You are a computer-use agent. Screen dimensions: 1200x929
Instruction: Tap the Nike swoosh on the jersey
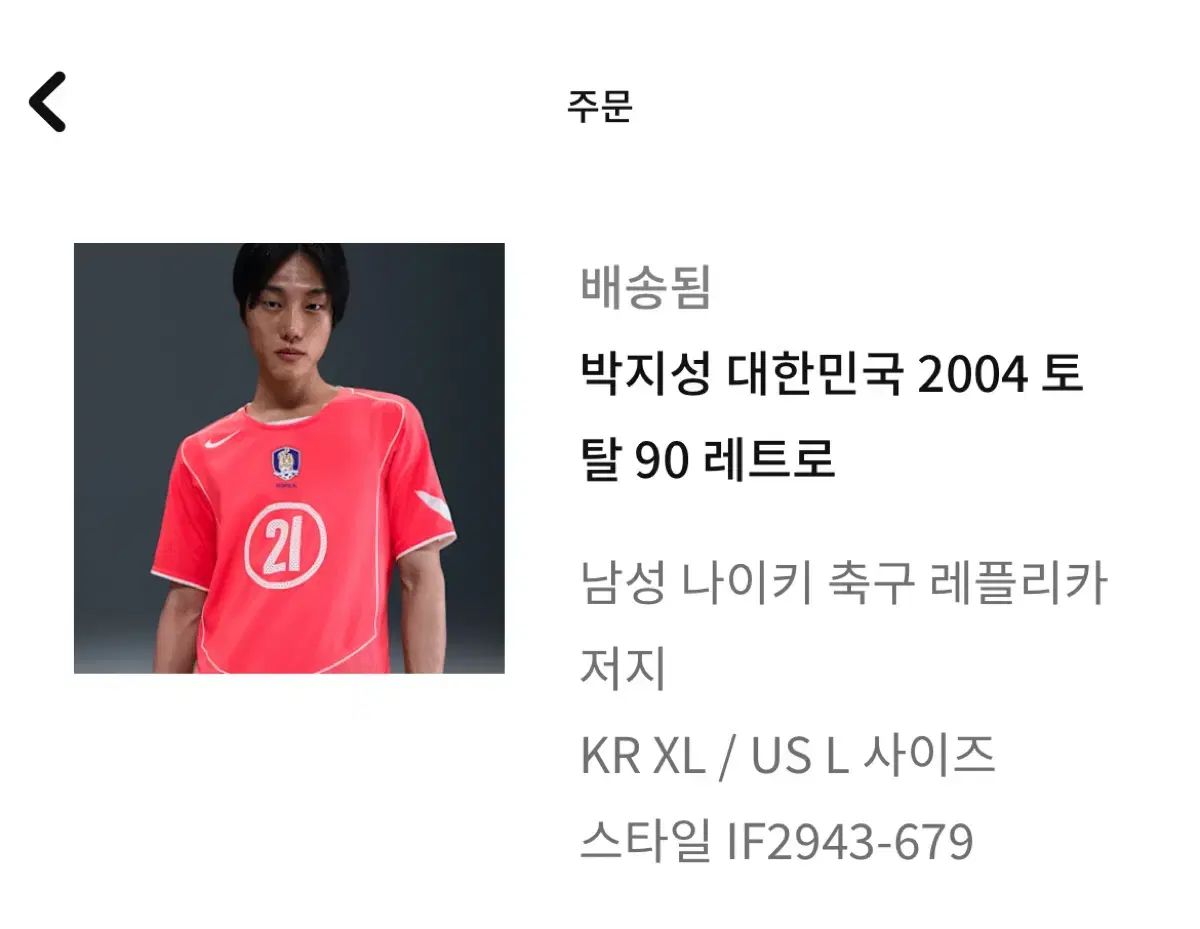221,440
